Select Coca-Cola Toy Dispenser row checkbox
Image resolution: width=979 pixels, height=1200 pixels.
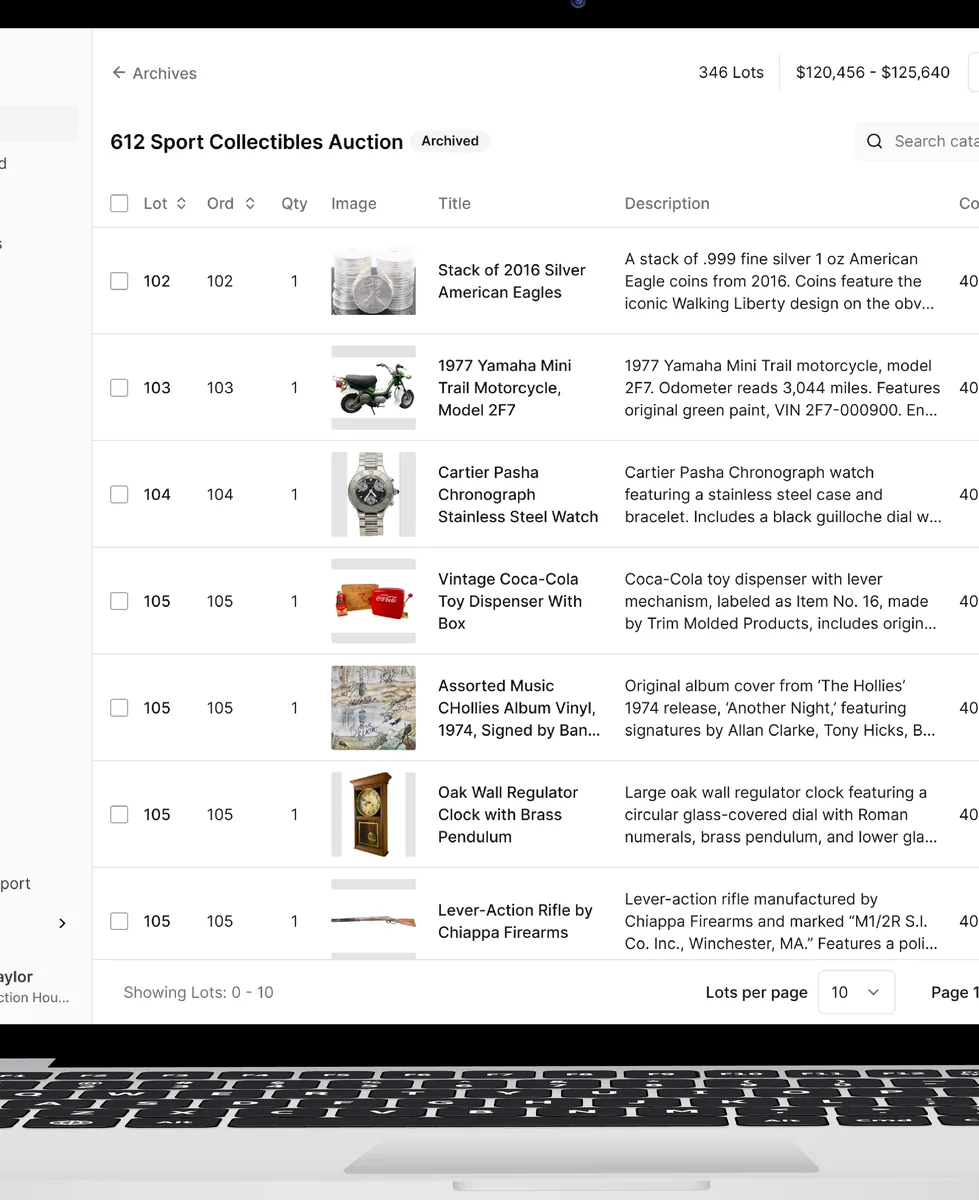[119, 601]
